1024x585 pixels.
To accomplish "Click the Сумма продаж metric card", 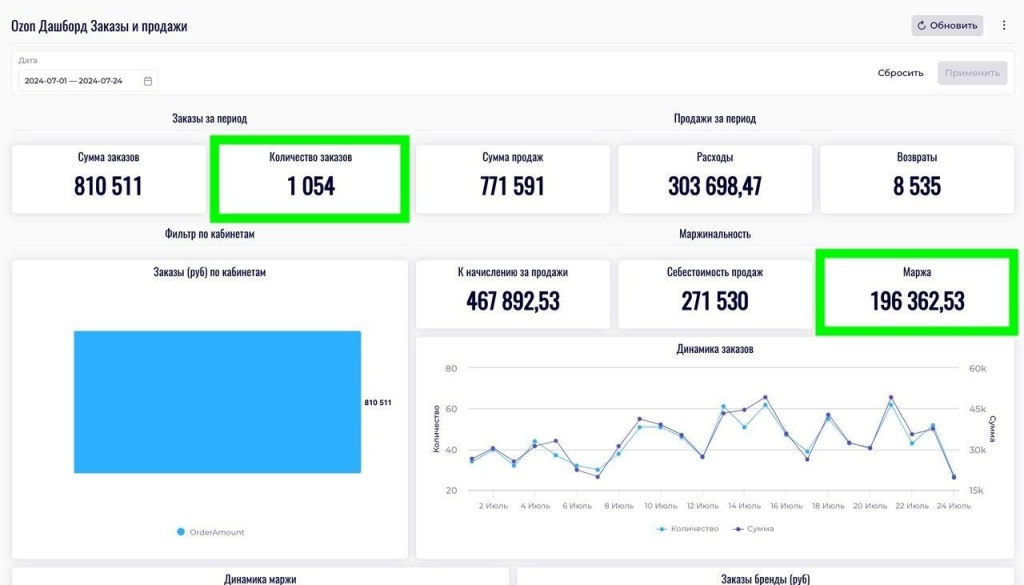I will tap(512, 178).
